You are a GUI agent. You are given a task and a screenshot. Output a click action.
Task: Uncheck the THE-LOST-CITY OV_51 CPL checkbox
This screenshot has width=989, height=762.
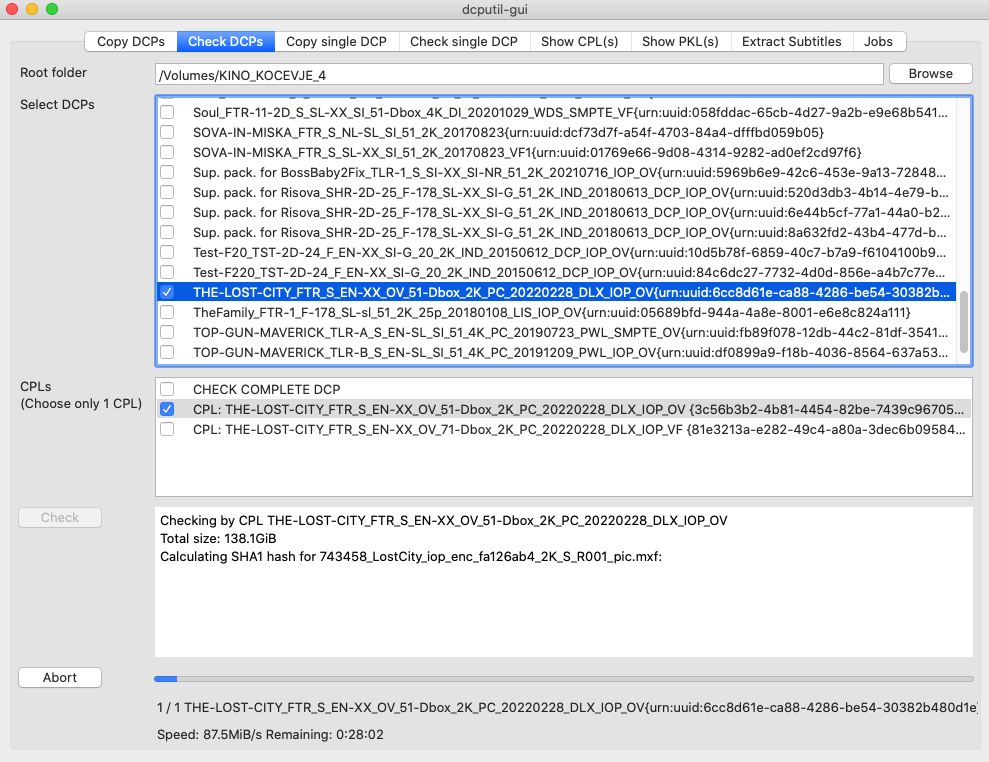168,409
